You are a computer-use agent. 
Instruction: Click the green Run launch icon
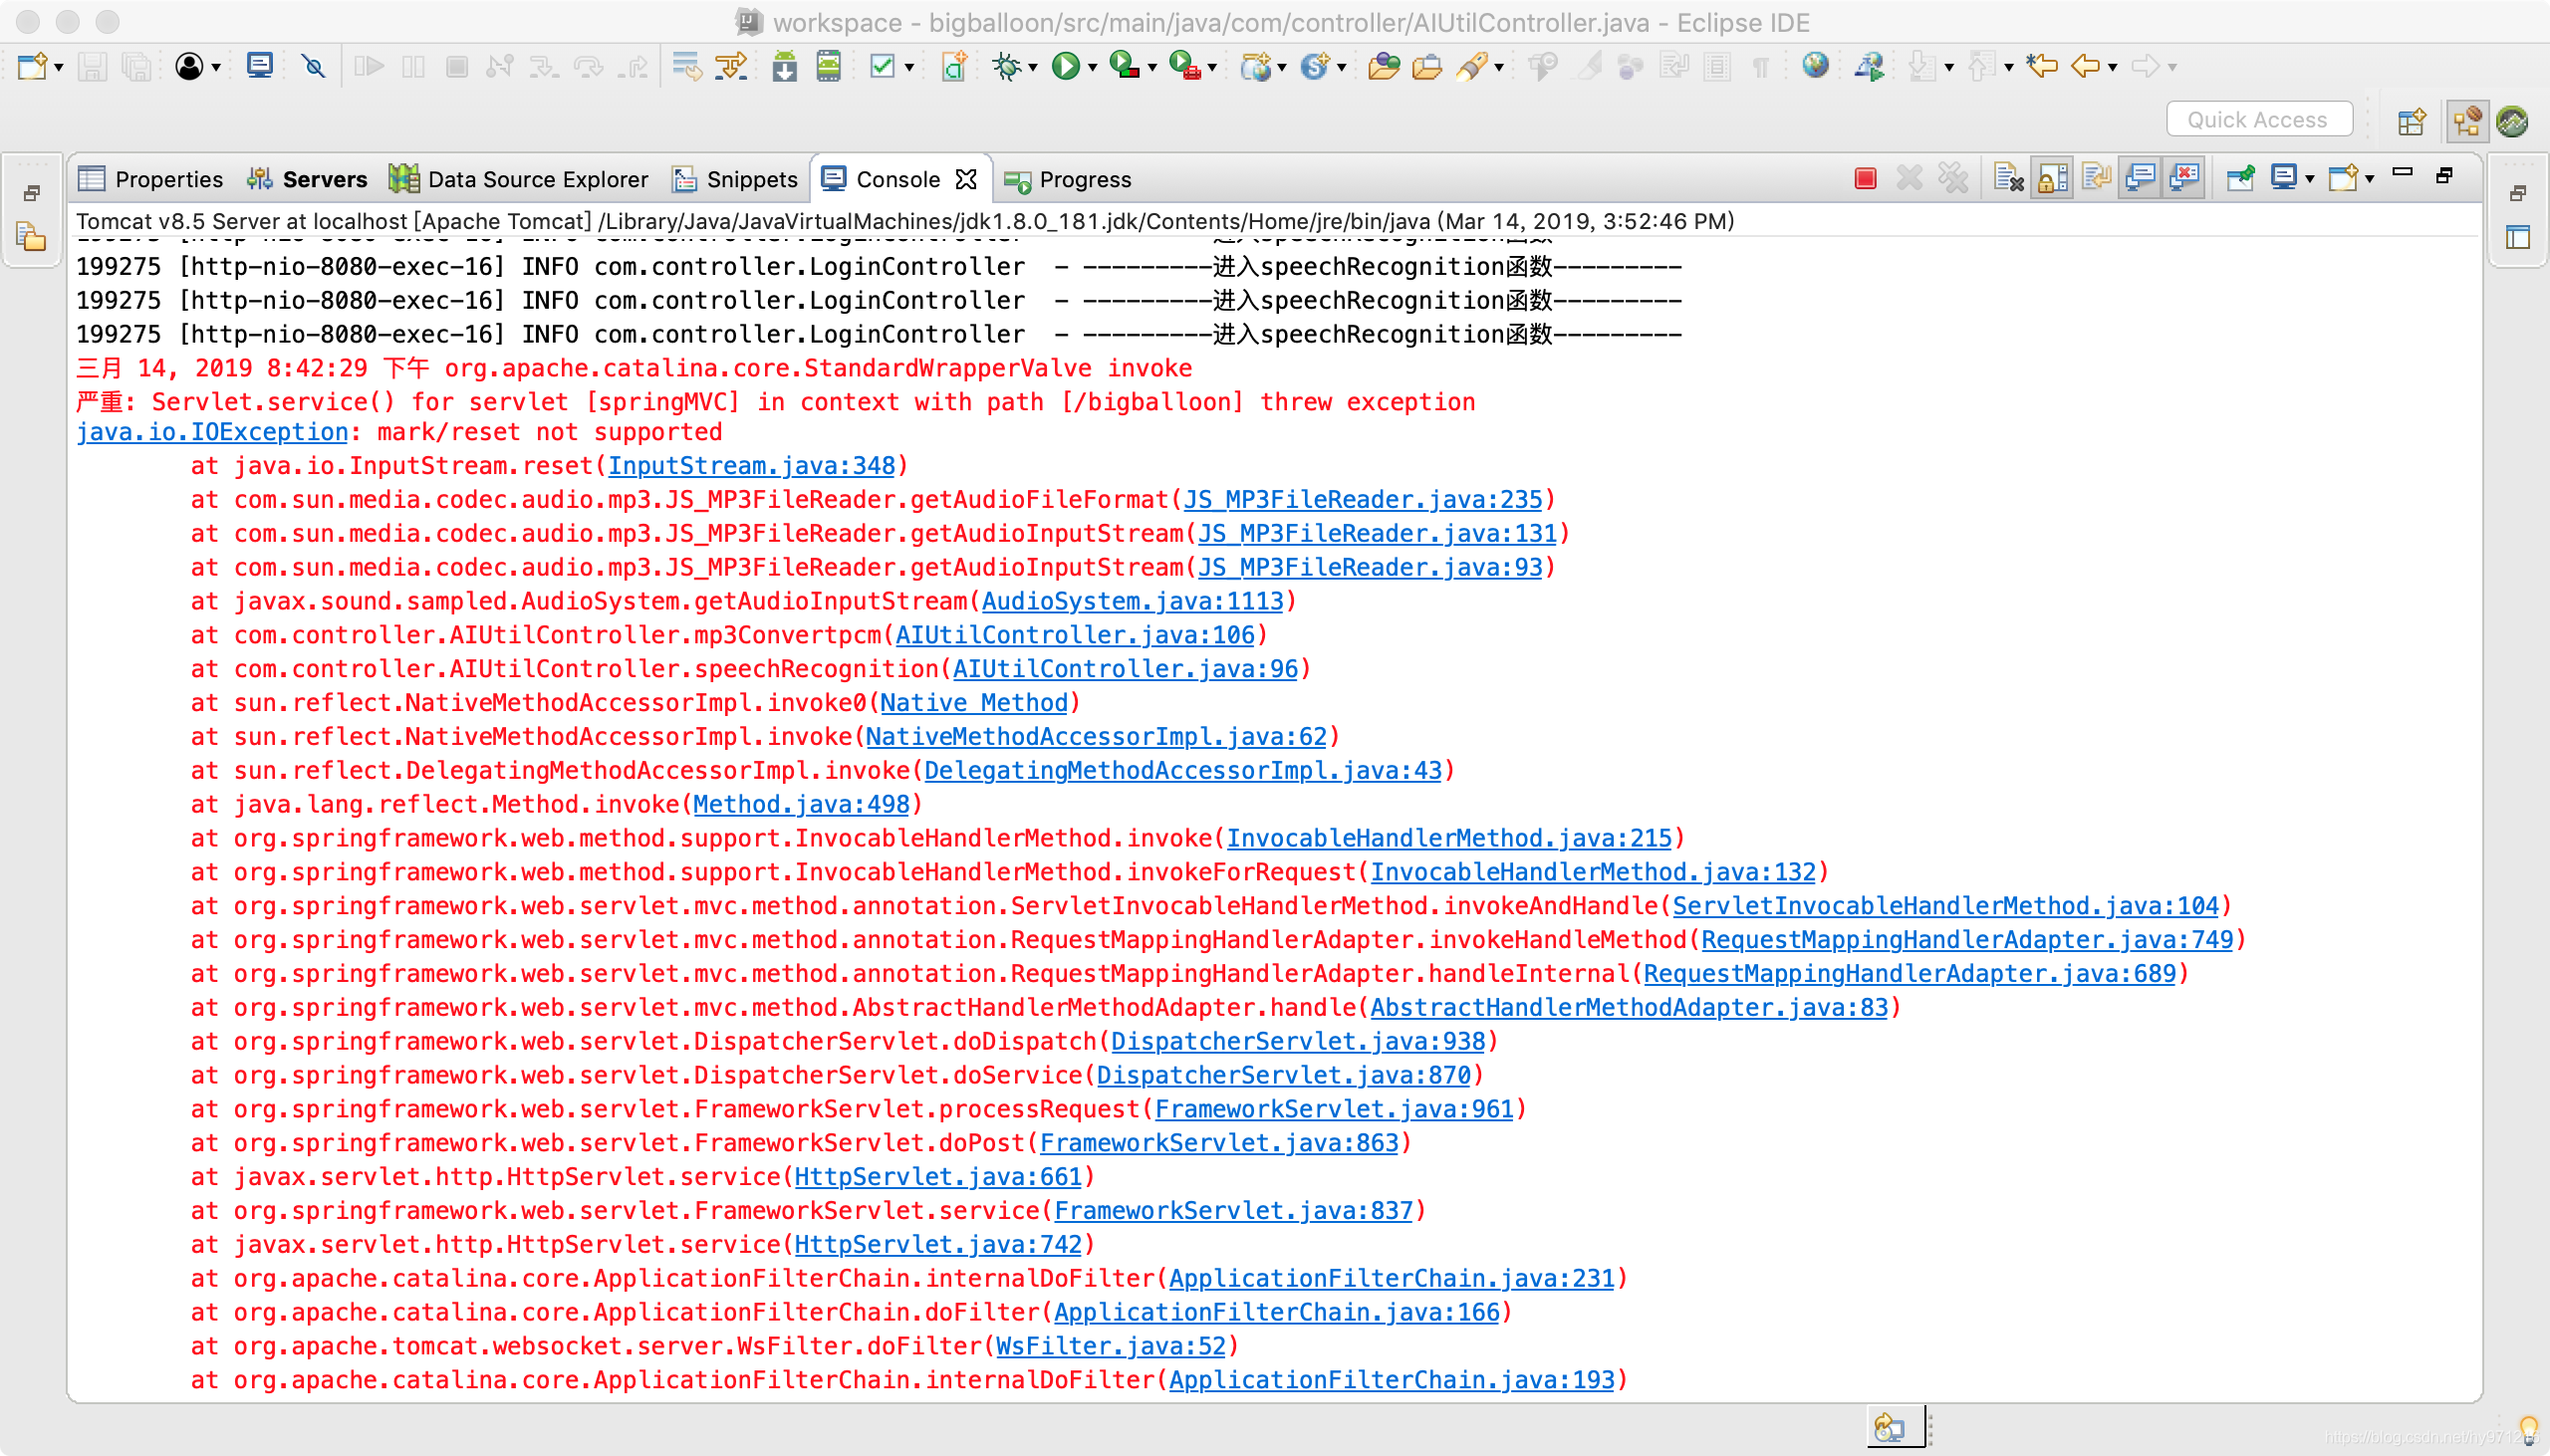coord(1066,67)
